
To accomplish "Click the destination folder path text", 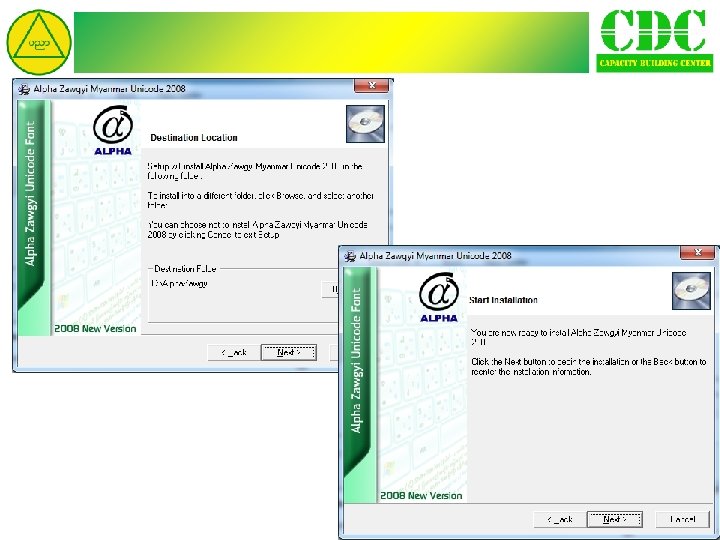I will [x=179, y=284].
